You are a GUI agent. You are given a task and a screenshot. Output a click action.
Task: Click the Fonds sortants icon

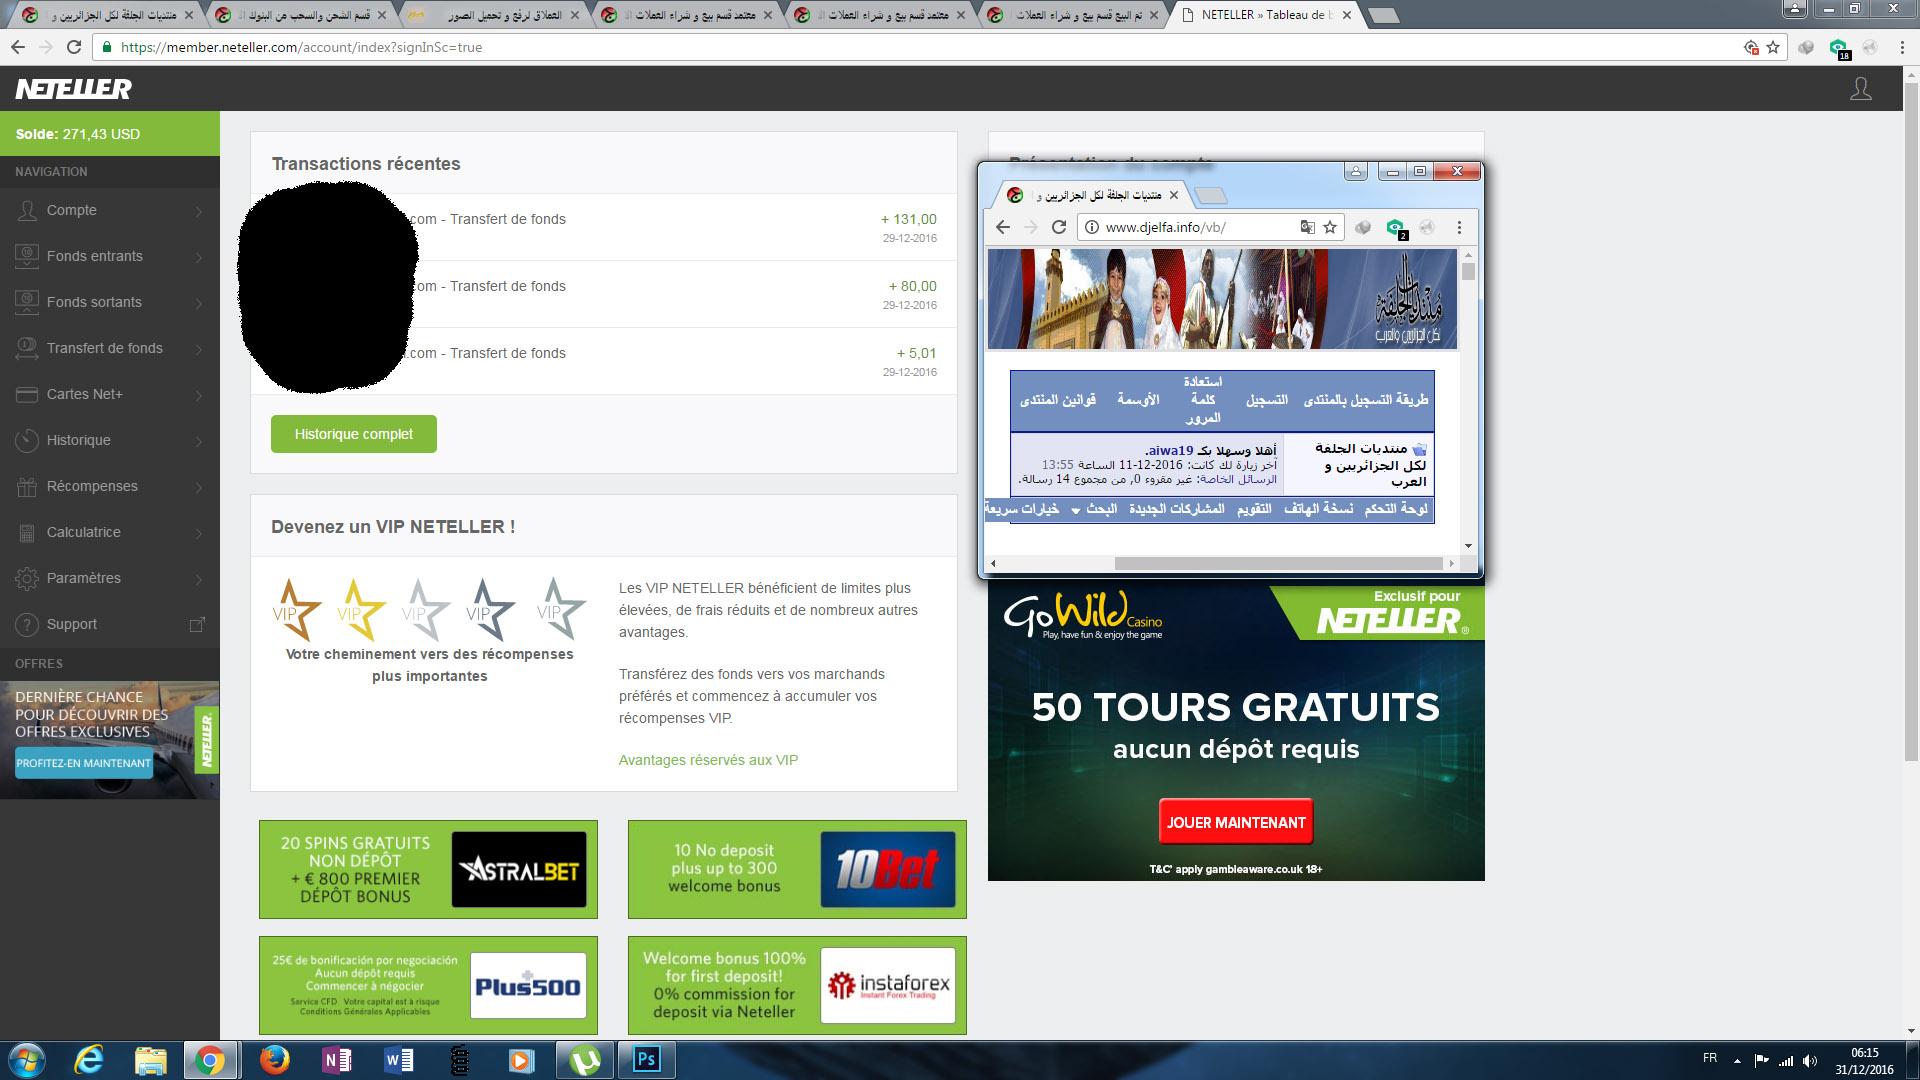tap(27, 302)
